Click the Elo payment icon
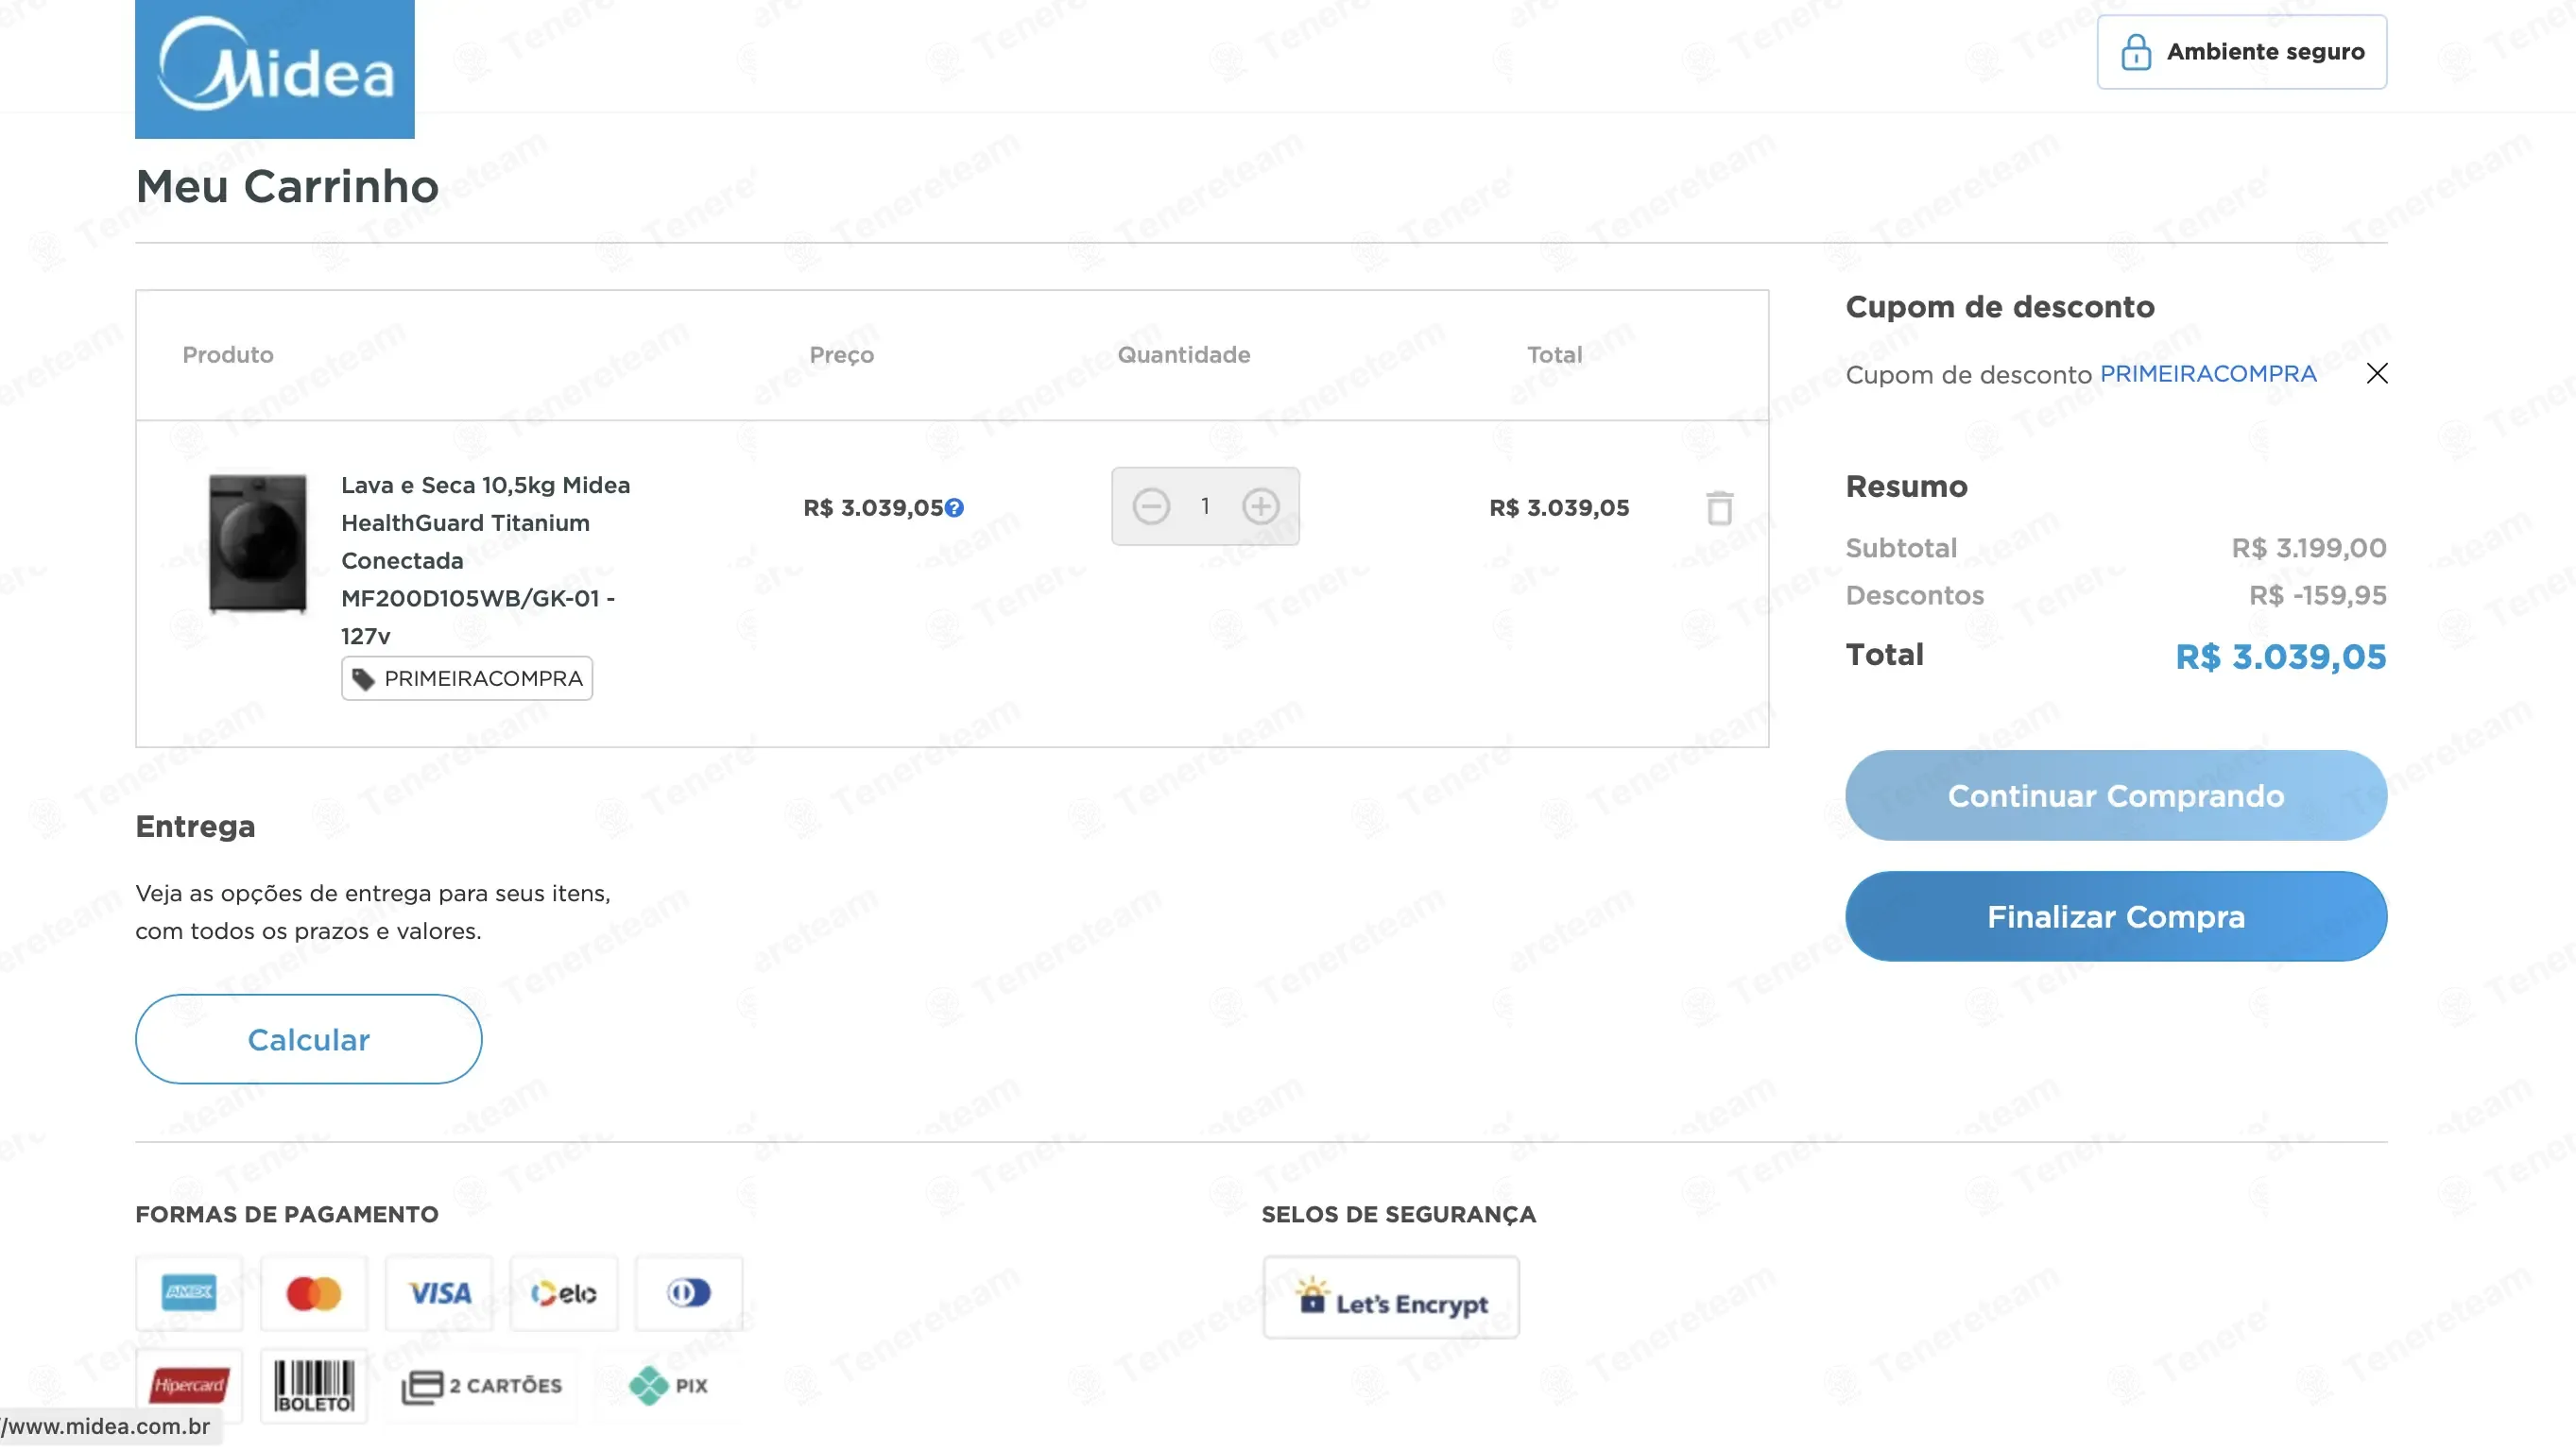Image resolution: width=2576 pixels, height=1451 pixels. 564,1294
